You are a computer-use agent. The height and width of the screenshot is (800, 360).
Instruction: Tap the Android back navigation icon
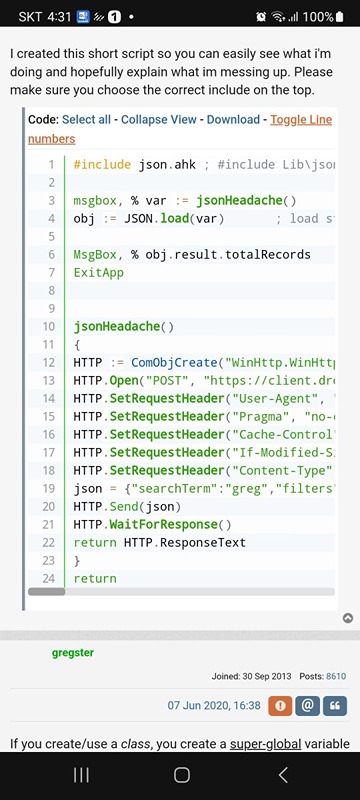283,775
